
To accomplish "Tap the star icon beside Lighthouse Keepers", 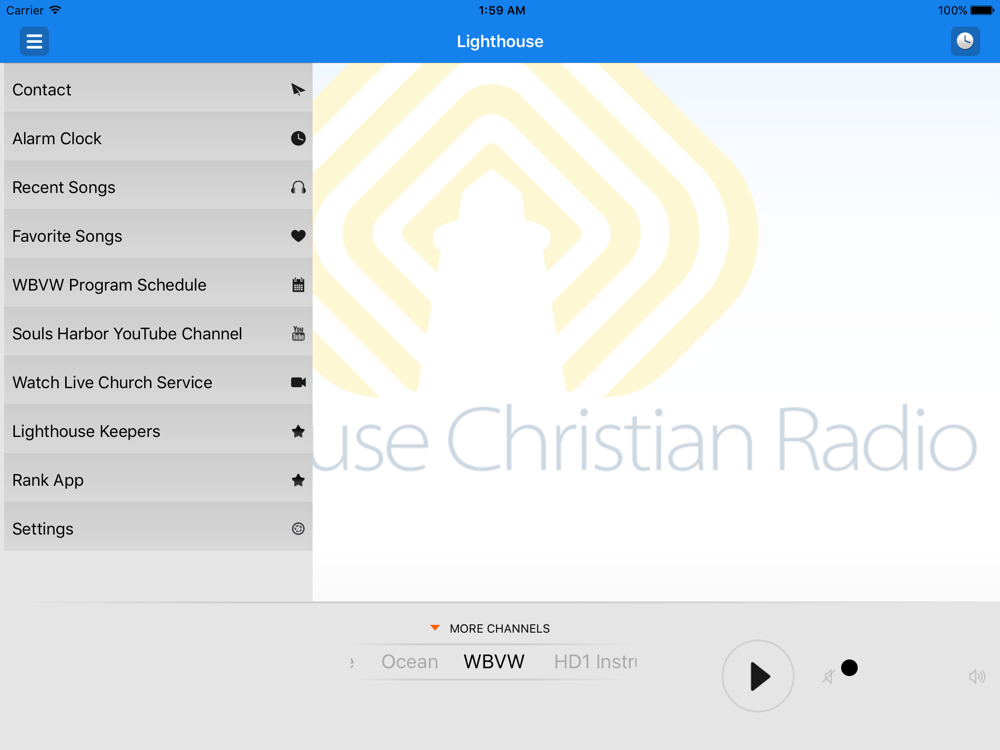I will [x=298, y=431].
